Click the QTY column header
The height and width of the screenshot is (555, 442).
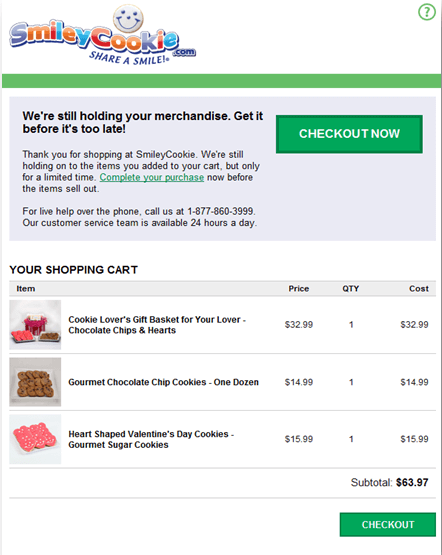pos(351,288)
